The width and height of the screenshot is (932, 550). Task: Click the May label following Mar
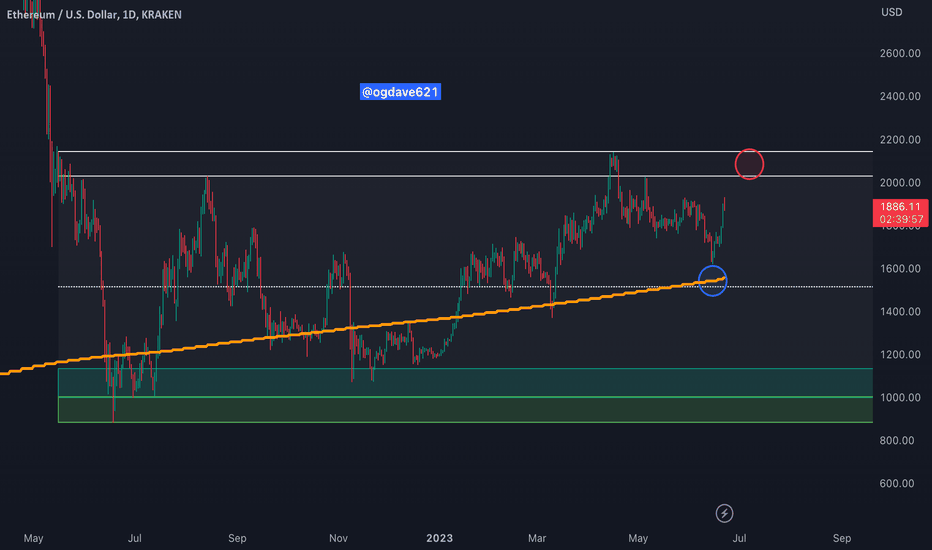click(638, 538)
